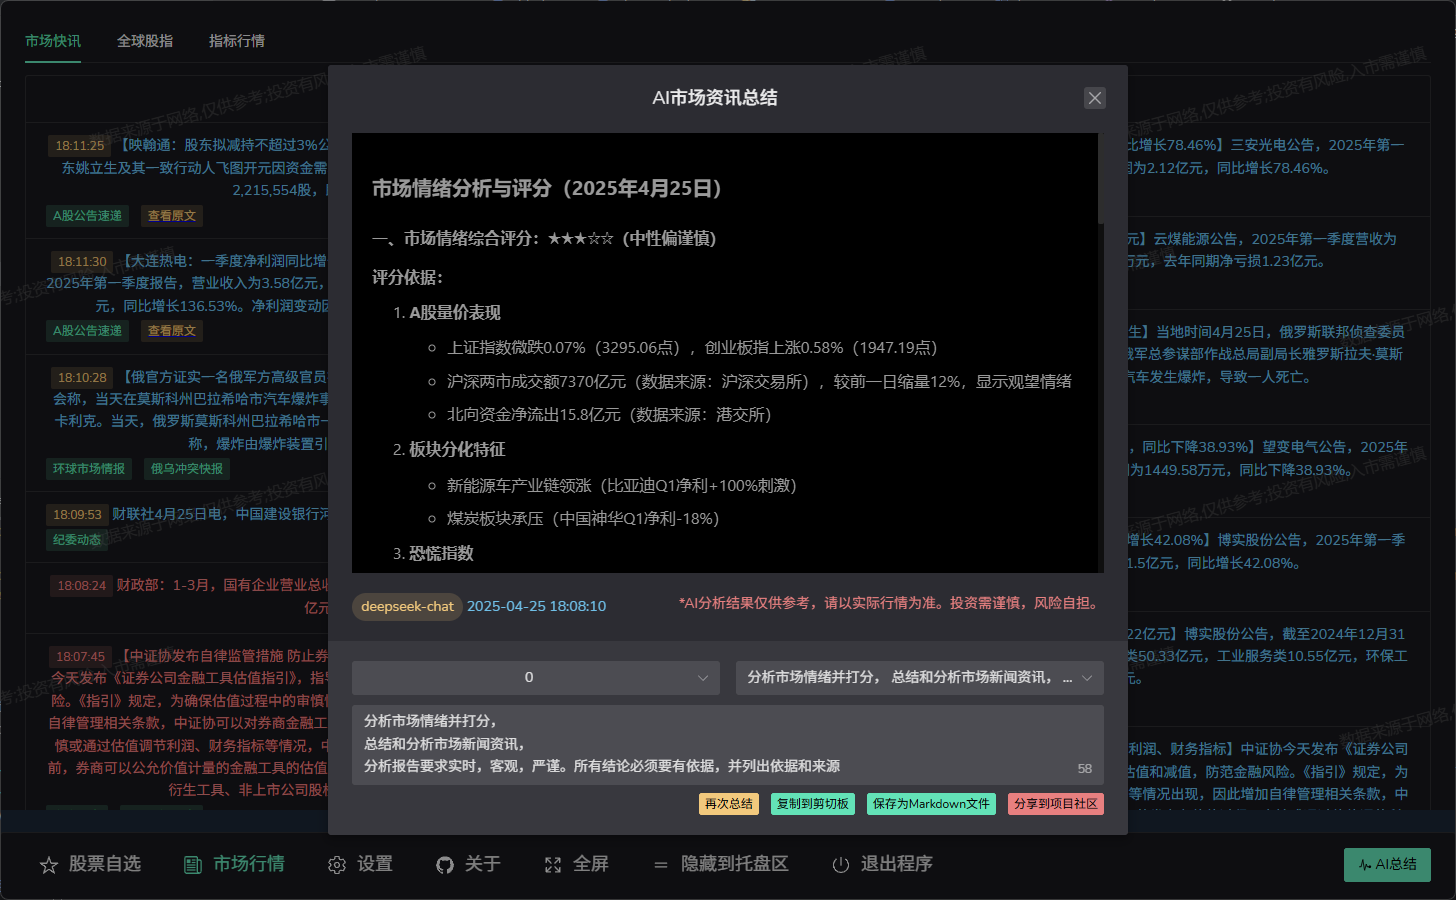This screenshot has width=1456, height=900.
Task: Select the 市场行情 book icon
Action: coord(190,864)
